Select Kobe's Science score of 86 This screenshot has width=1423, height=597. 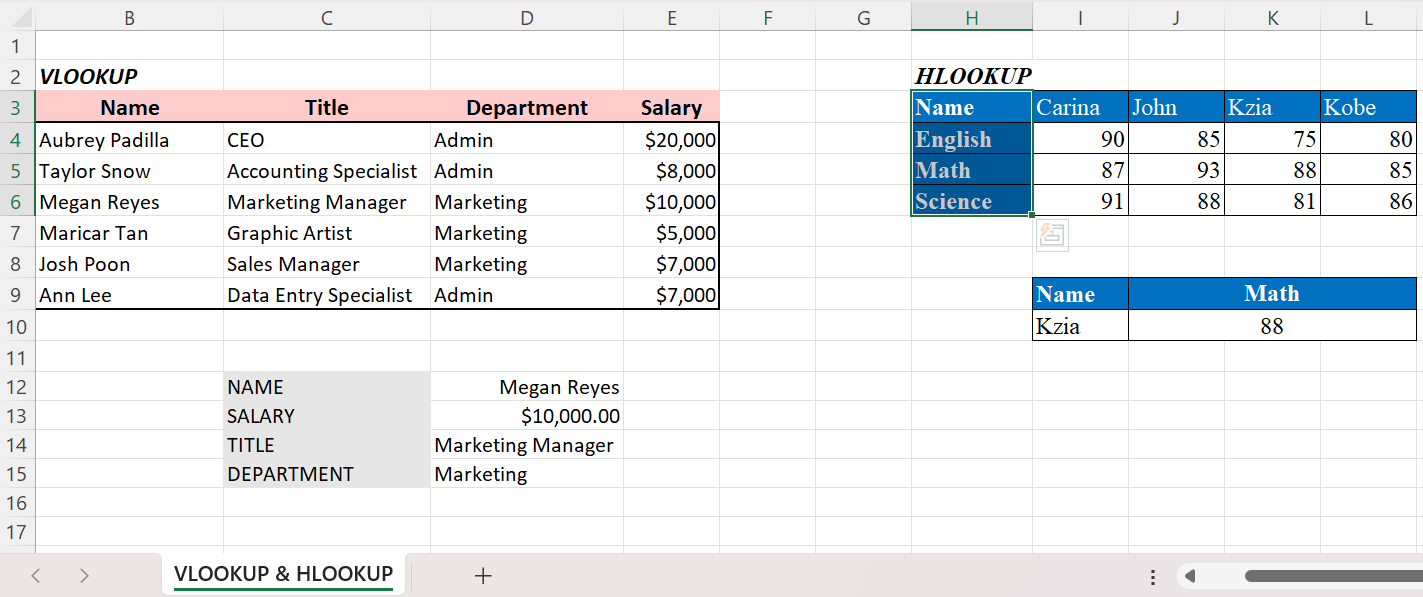click(x=1368, y=201)
